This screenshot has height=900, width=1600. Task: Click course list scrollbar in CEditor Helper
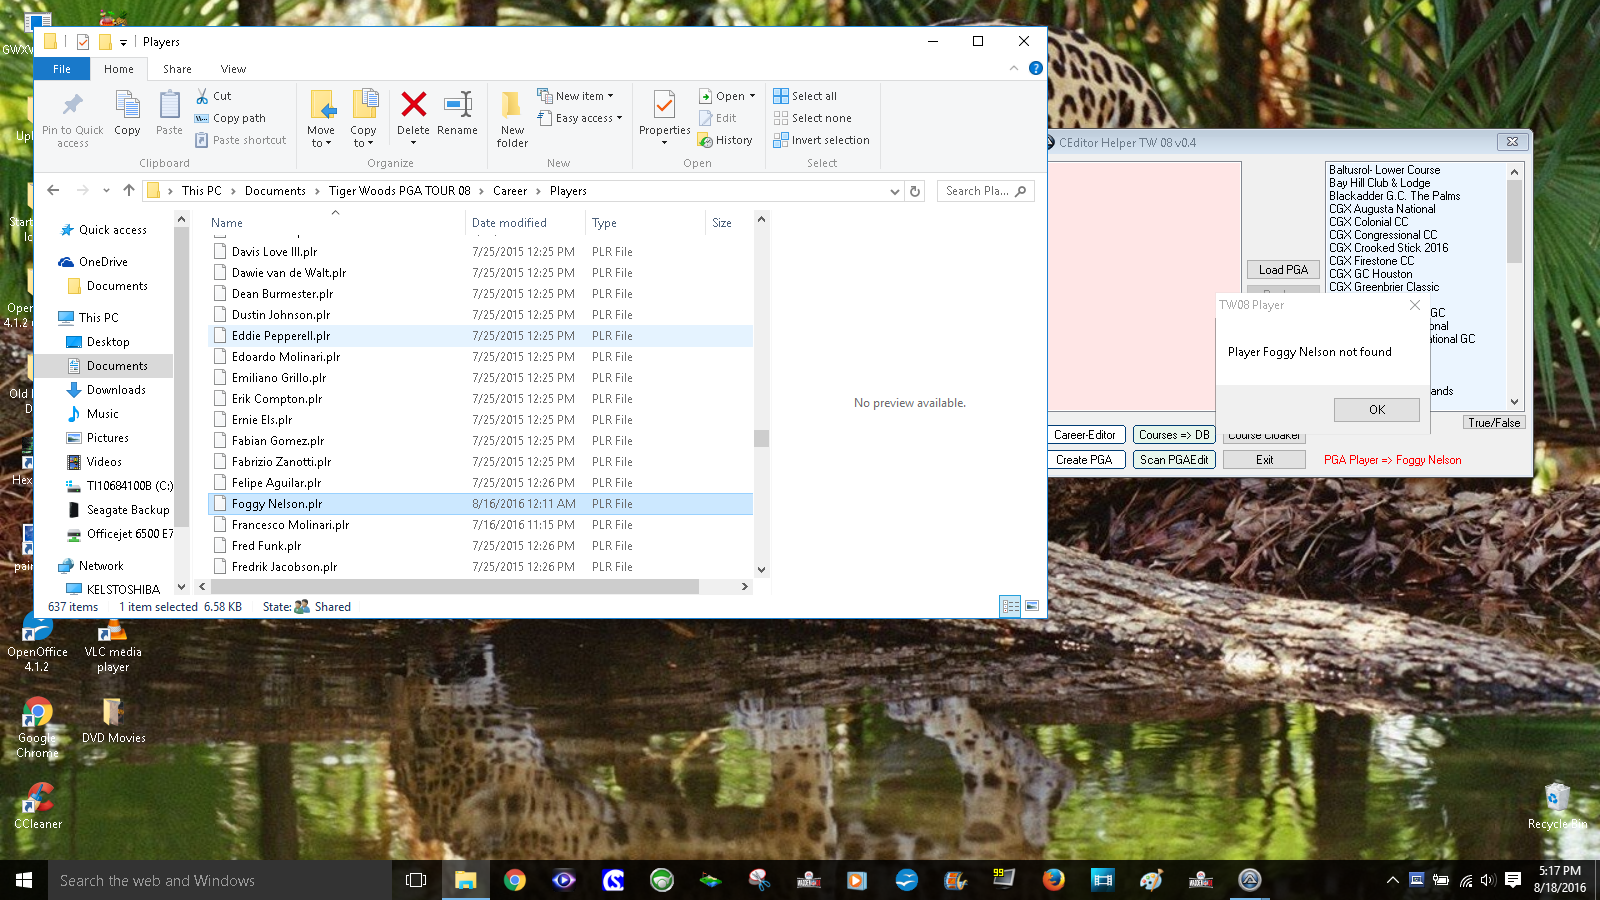click(1514, 221)
